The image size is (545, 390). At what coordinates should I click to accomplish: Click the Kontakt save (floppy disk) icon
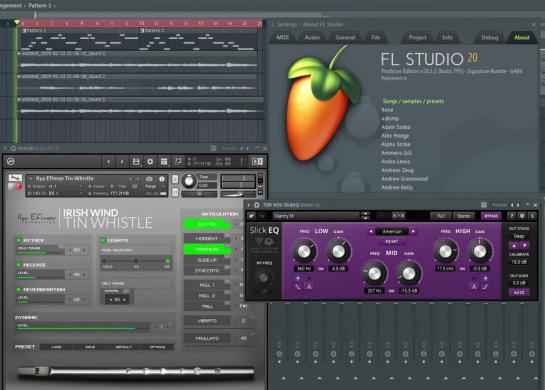[x=136, y=162]
